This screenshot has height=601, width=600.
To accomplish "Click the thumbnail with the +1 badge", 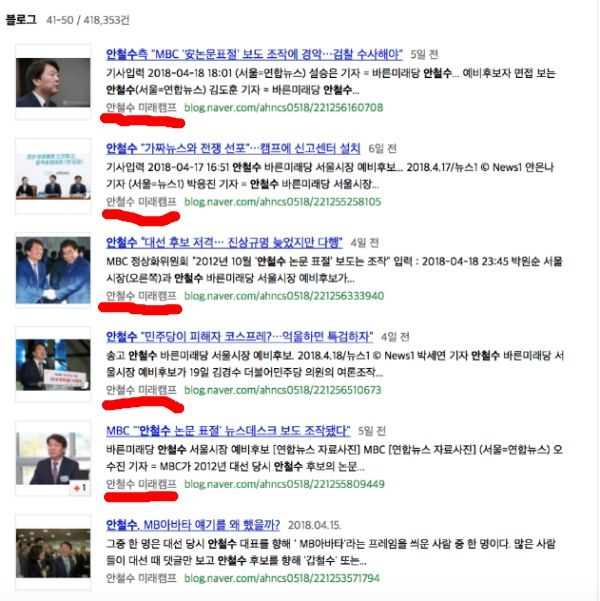I will [53, 459].
